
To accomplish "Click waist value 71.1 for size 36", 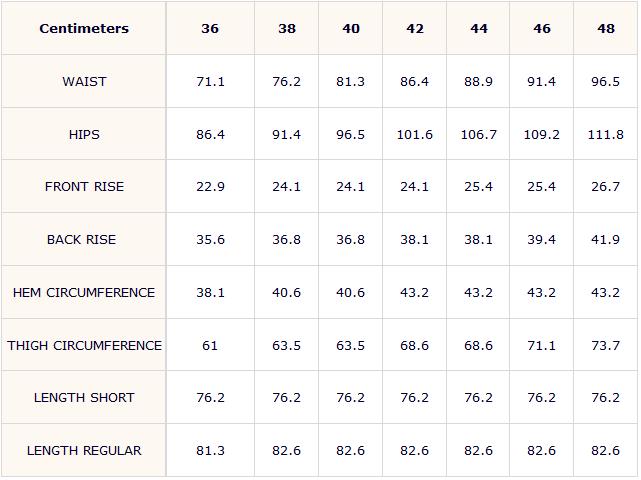I will pos(210,81).
